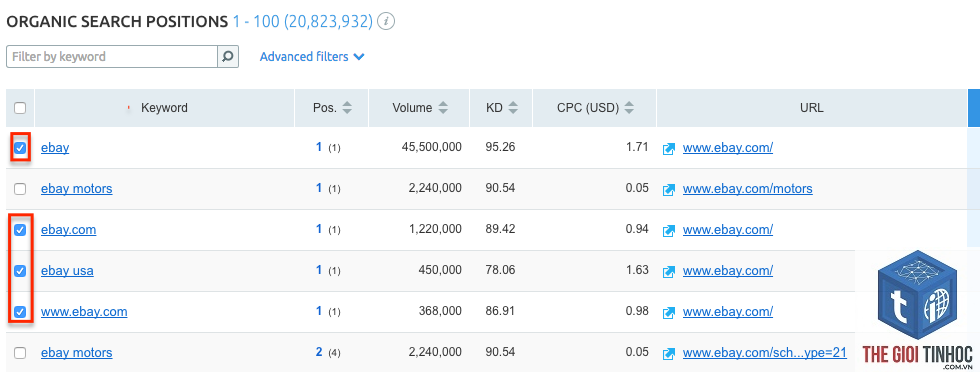This screenshot has height=372, width=980.
Task: Select the 0.94 CPC value
Action: pyautogui.click(x=638, y=229)
